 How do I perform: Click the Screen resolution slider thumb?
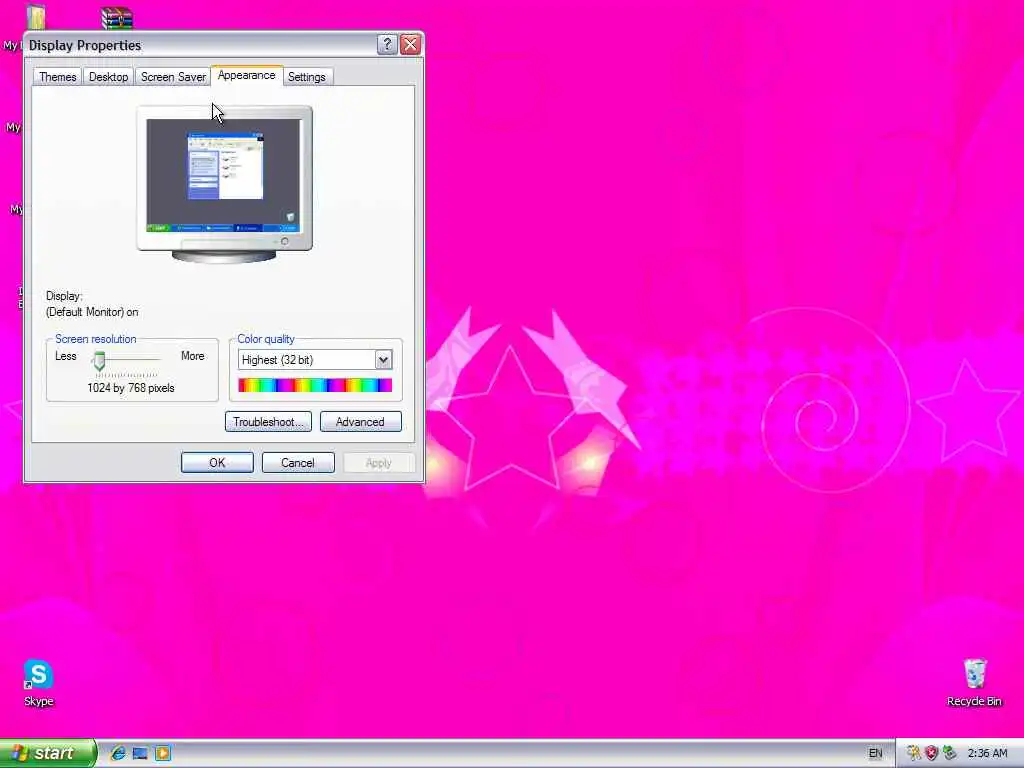point(99,360)
